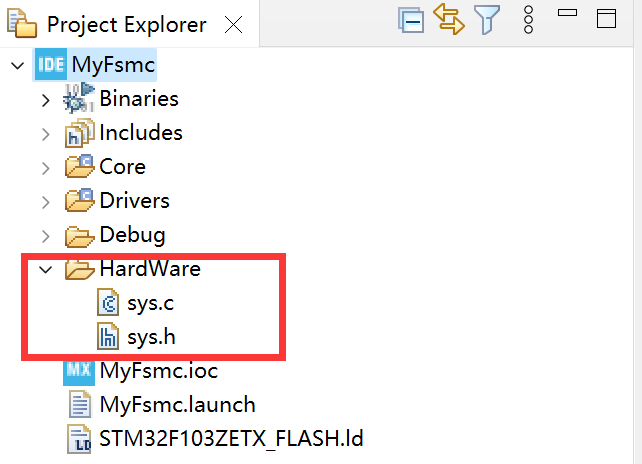Collapse the HardWare folder
642x464 pixels.
[45, 269]
